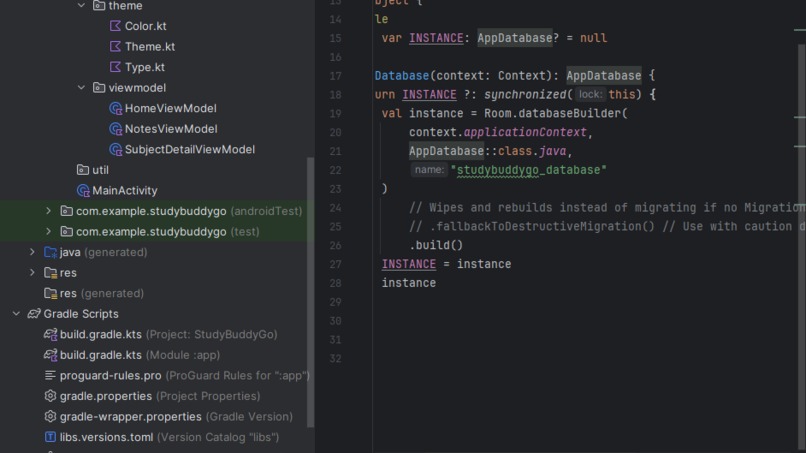Click the MainActivity class icon
The height and width of the screenshot is (453, 806).
(x=83, y=190)
